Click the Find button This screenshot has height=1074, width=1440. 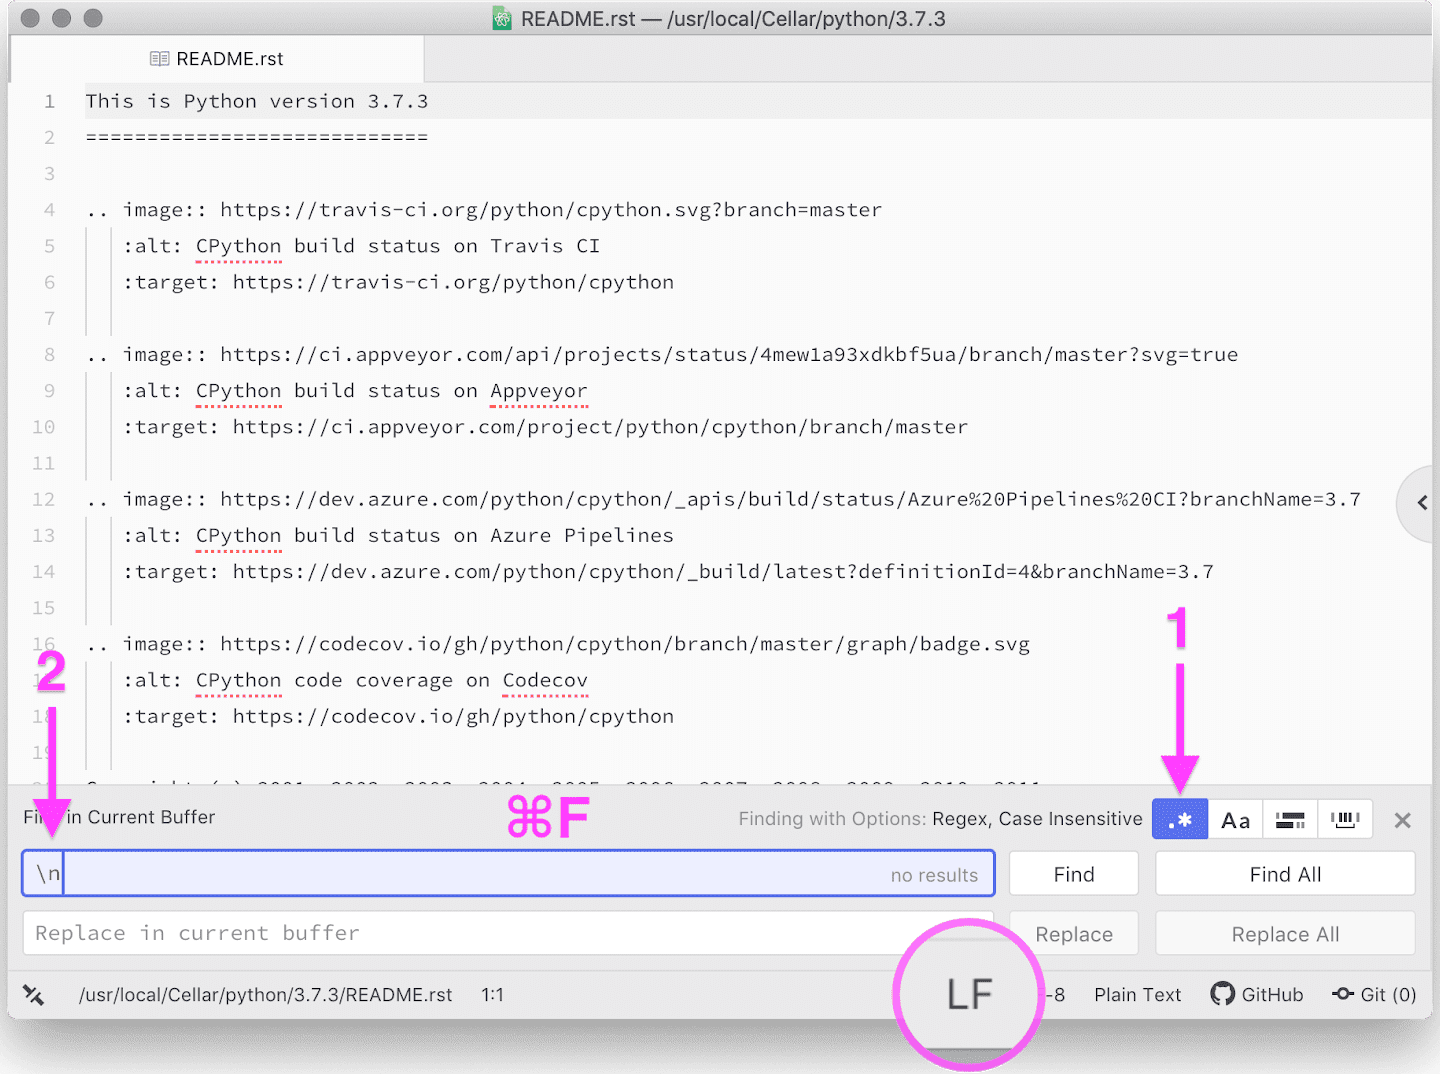click(x=1074, y=874)
